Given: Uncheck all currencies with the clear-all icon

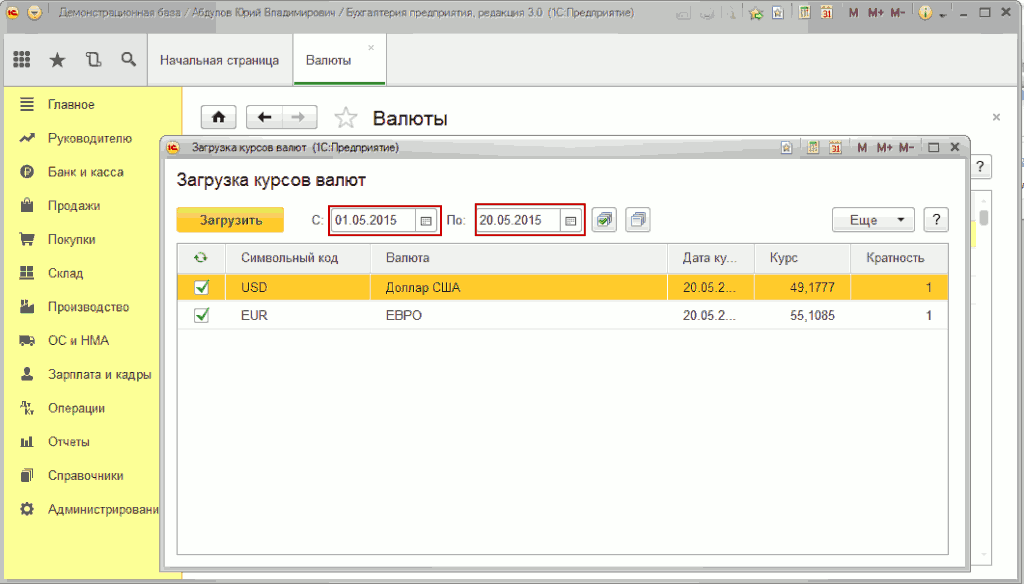Looking at the screenshot, I should (638, 220).
